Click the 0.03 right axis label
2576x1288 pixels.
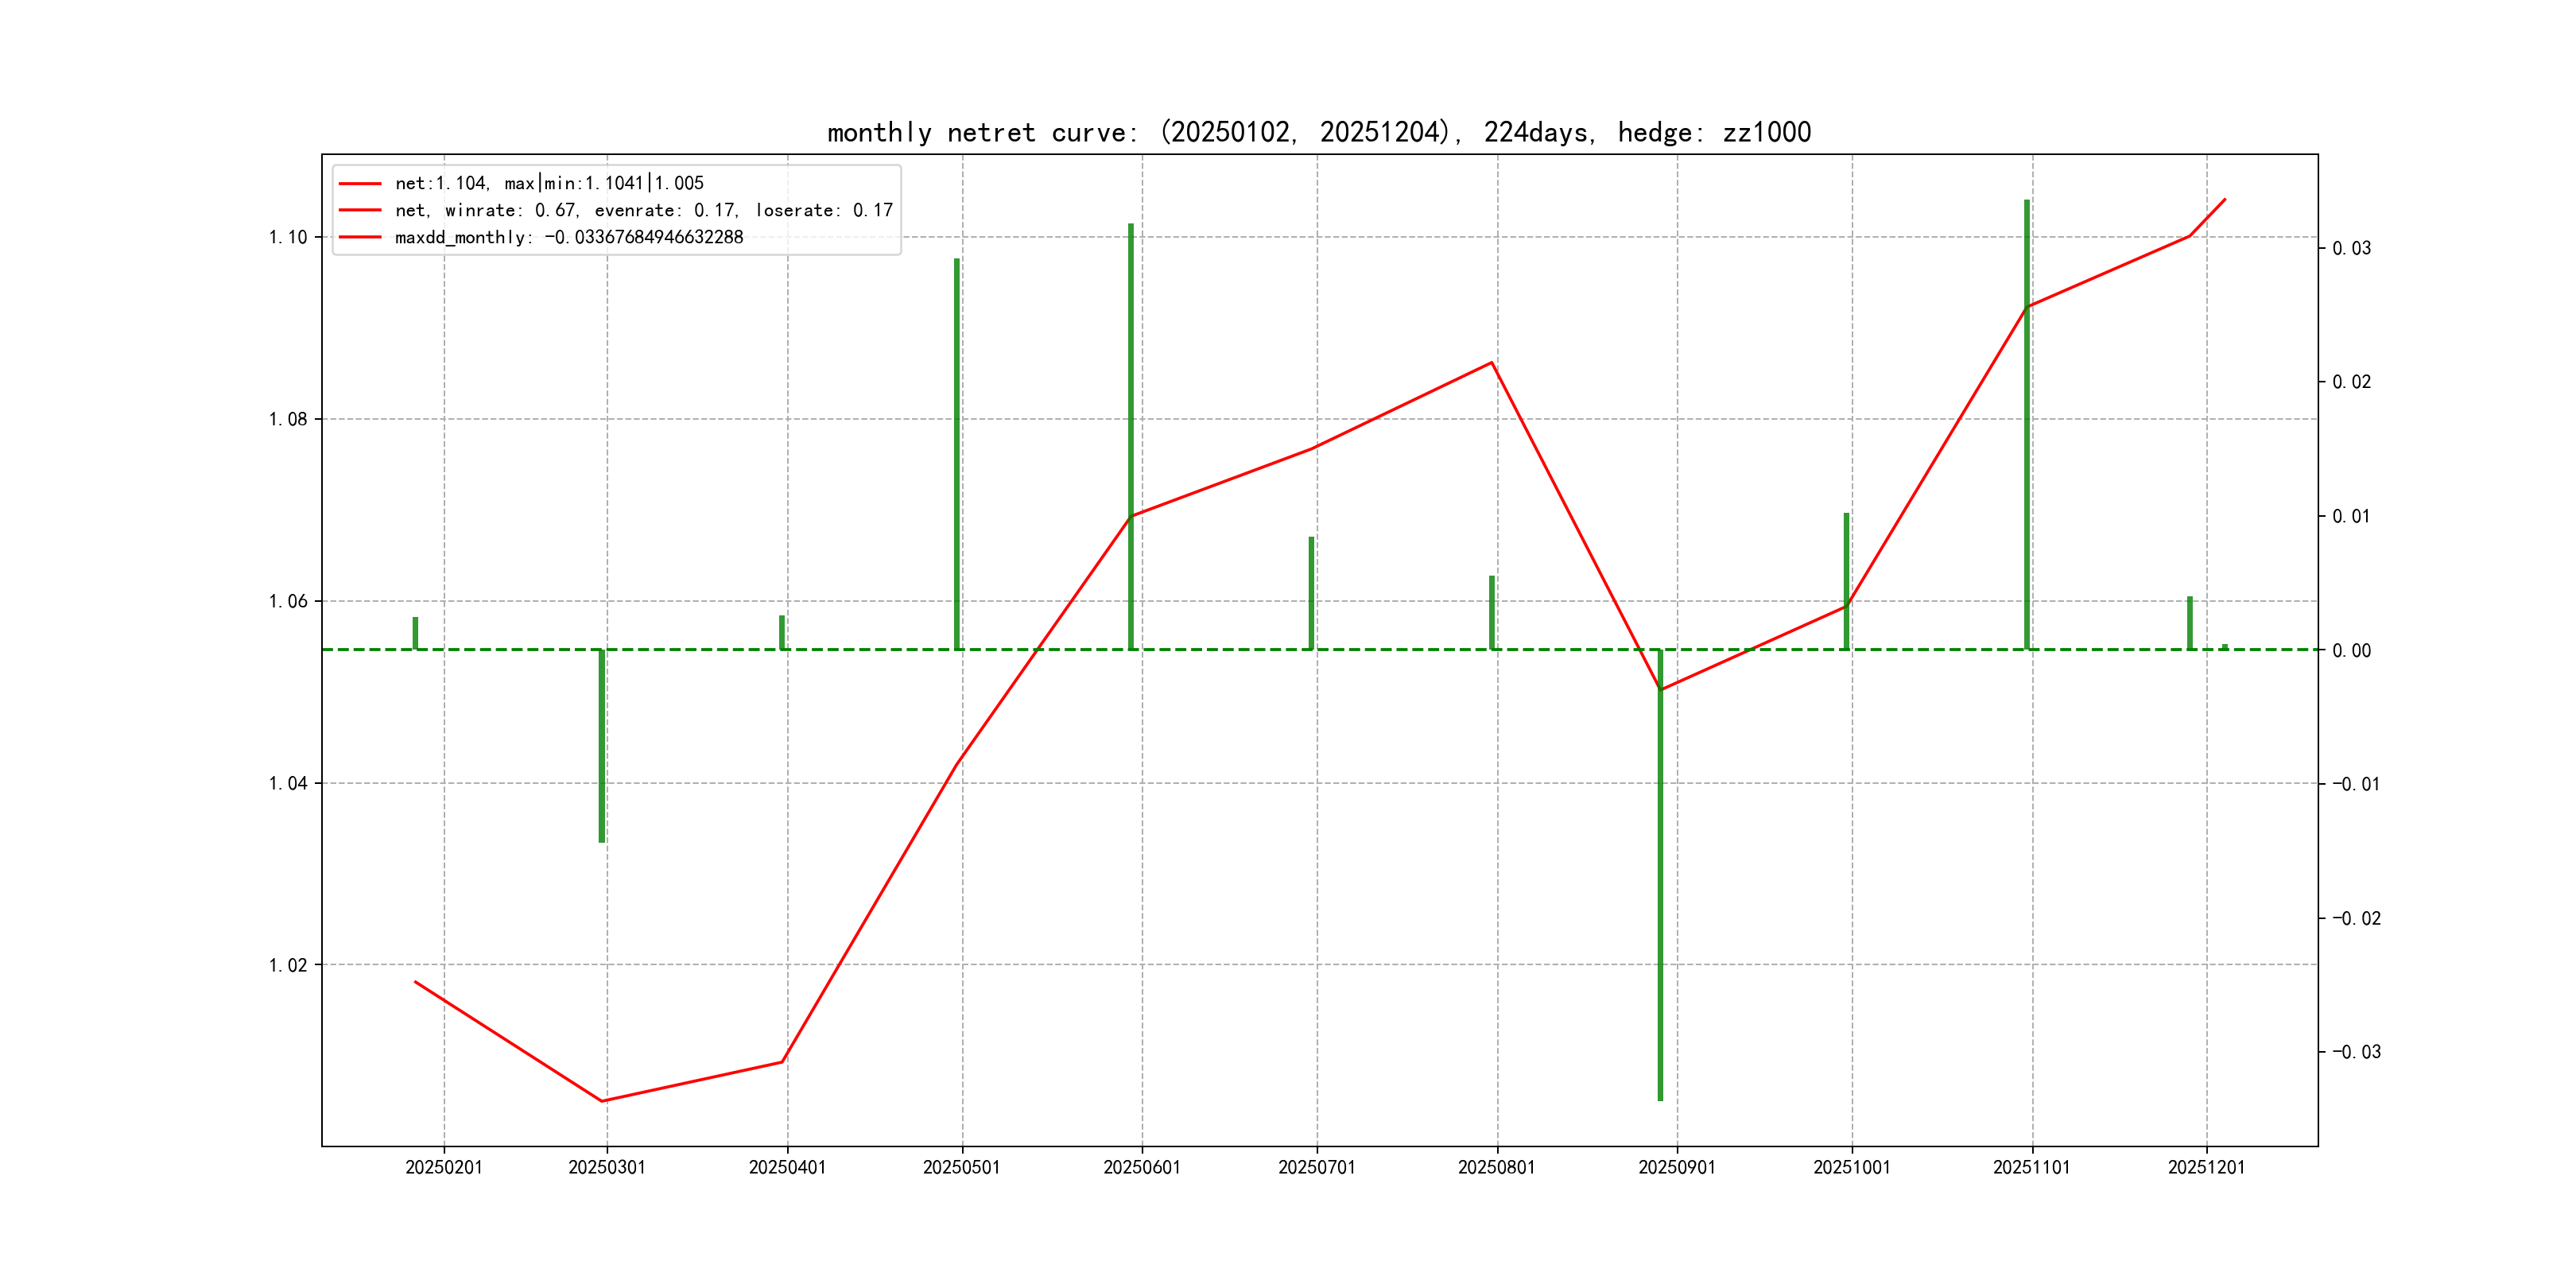coord(2351,248)
